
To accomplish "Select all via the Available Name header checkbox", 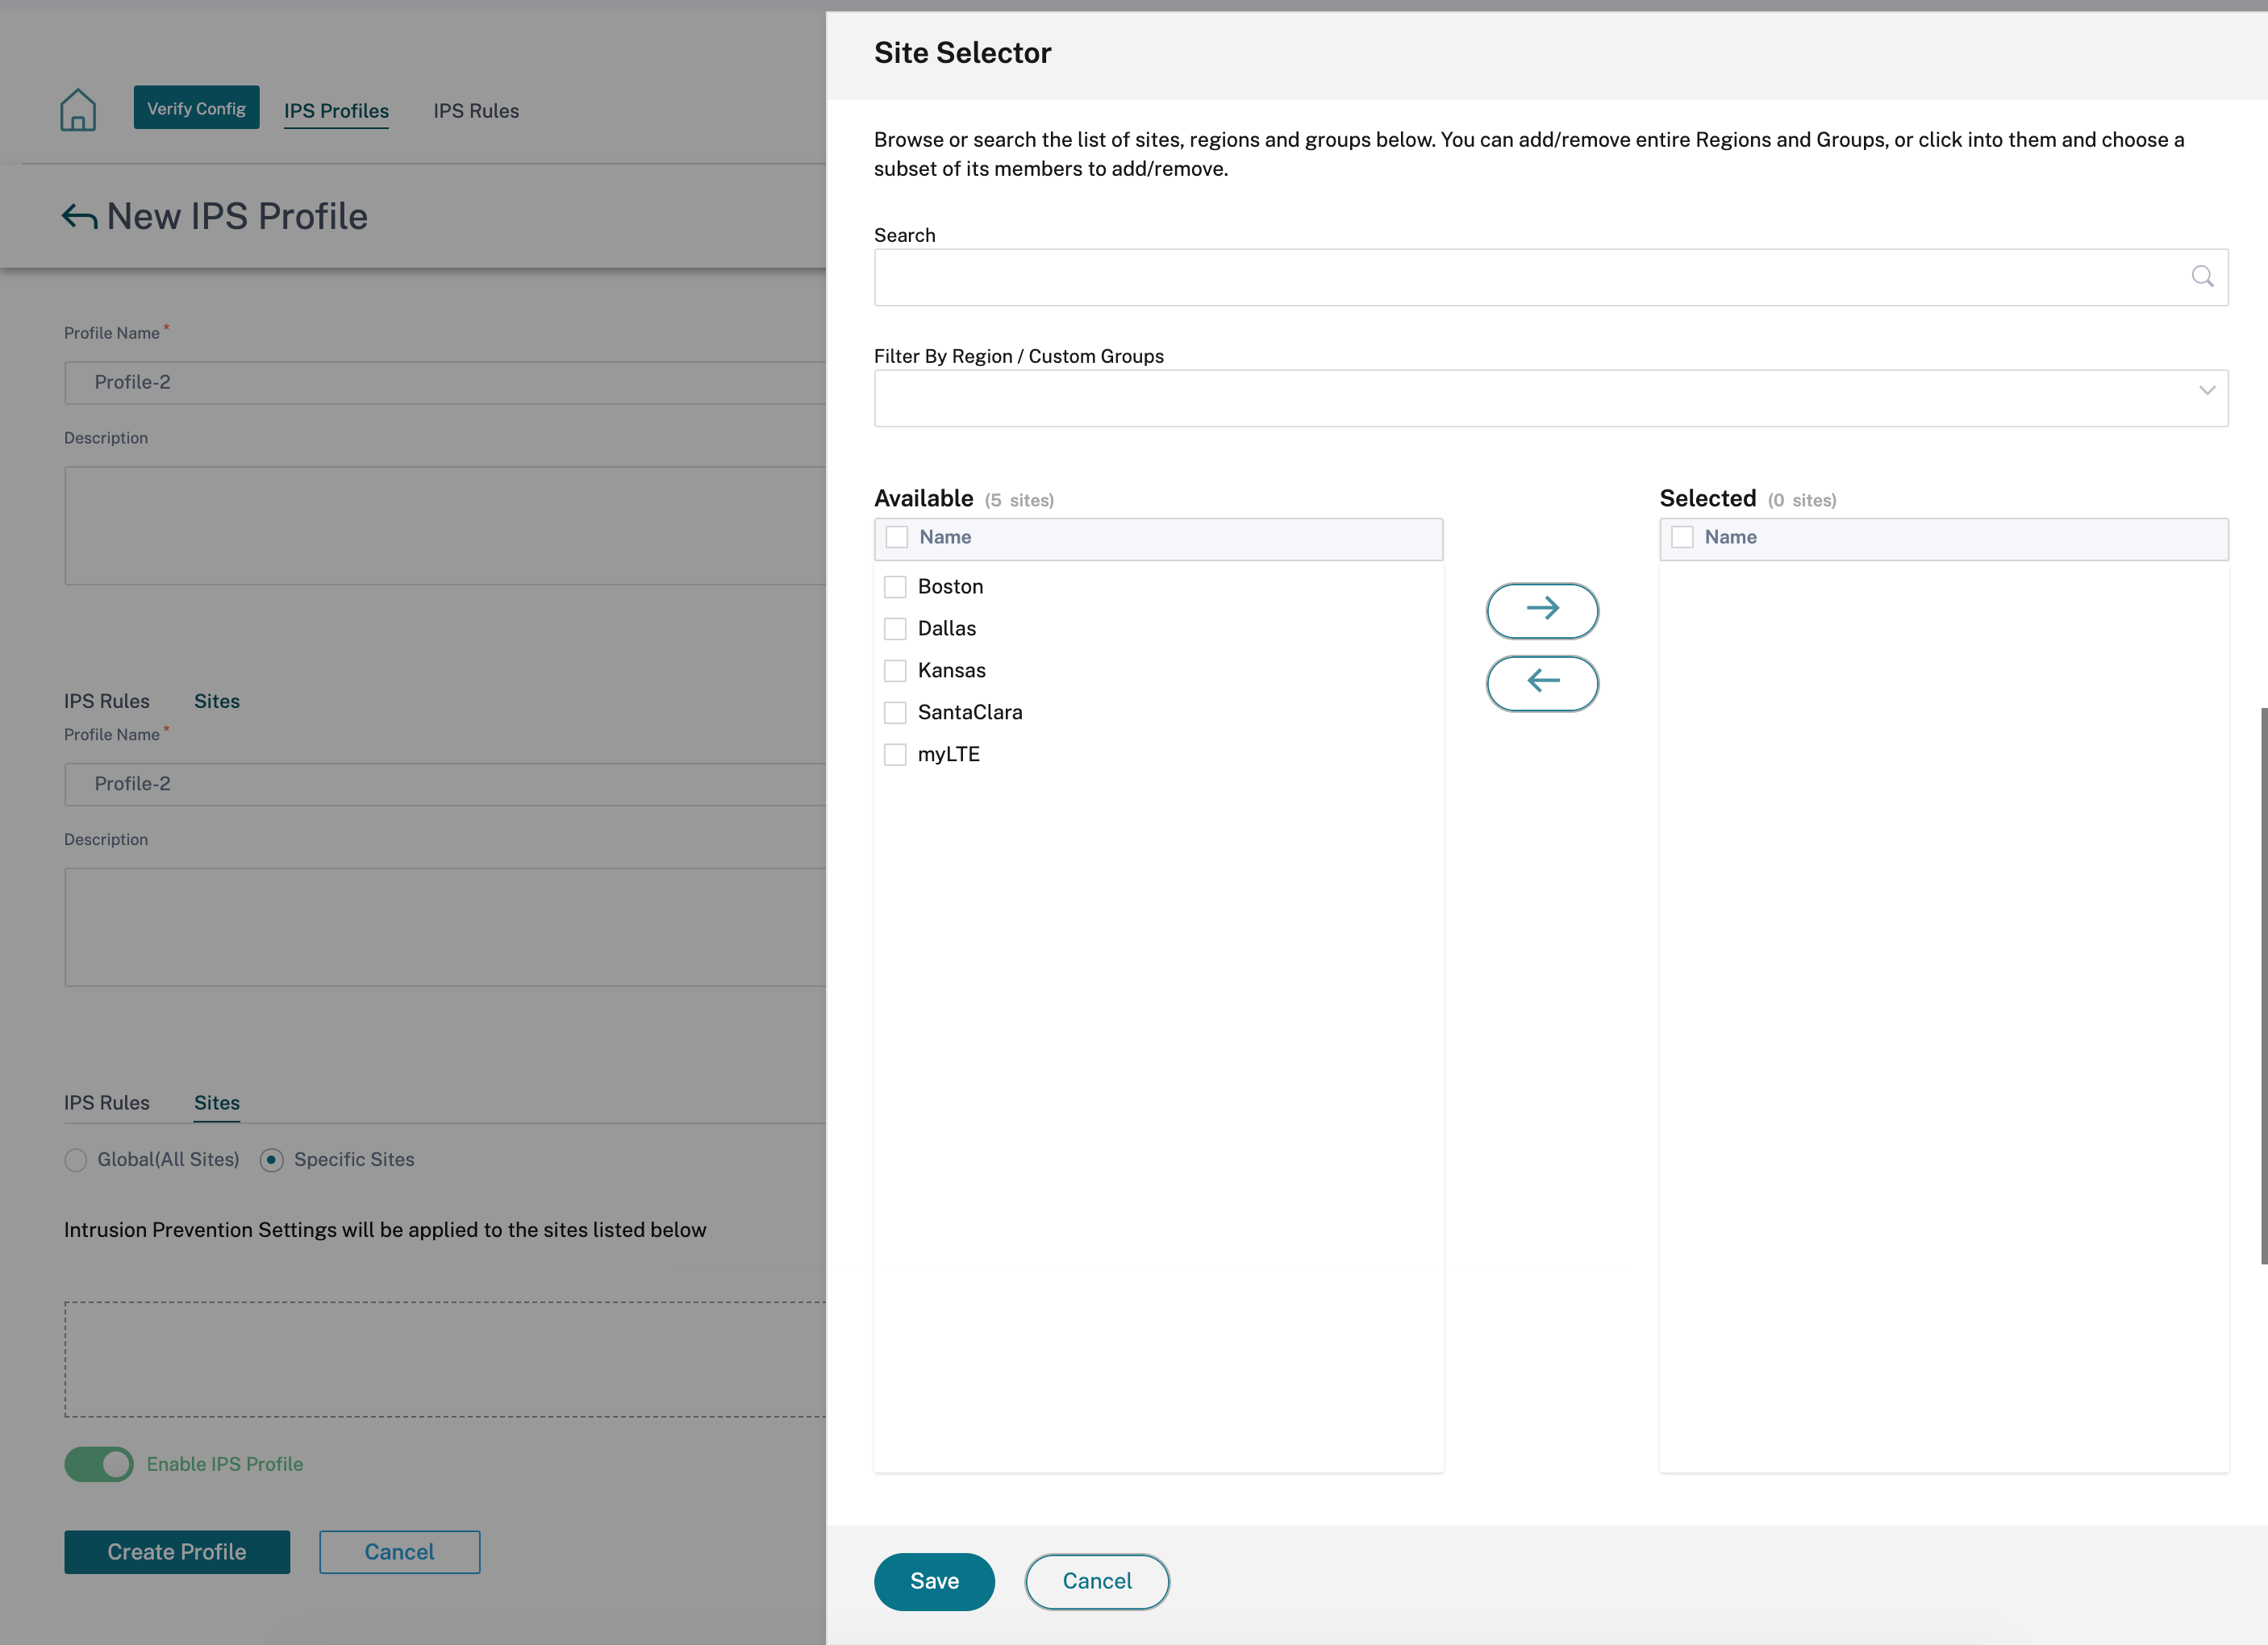I will pyautogui.click(x=897, y=538).
